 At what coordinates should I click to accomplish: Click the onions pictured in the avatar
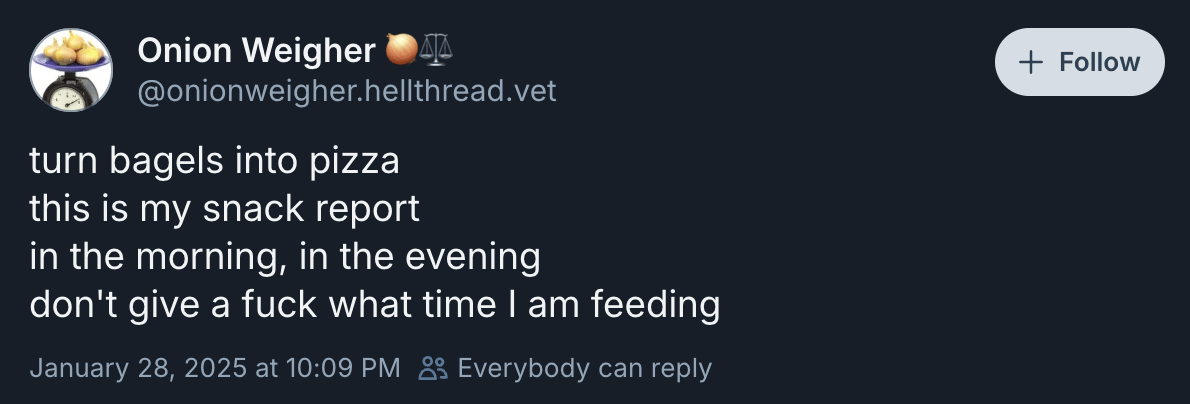click(x=69, y=50)
